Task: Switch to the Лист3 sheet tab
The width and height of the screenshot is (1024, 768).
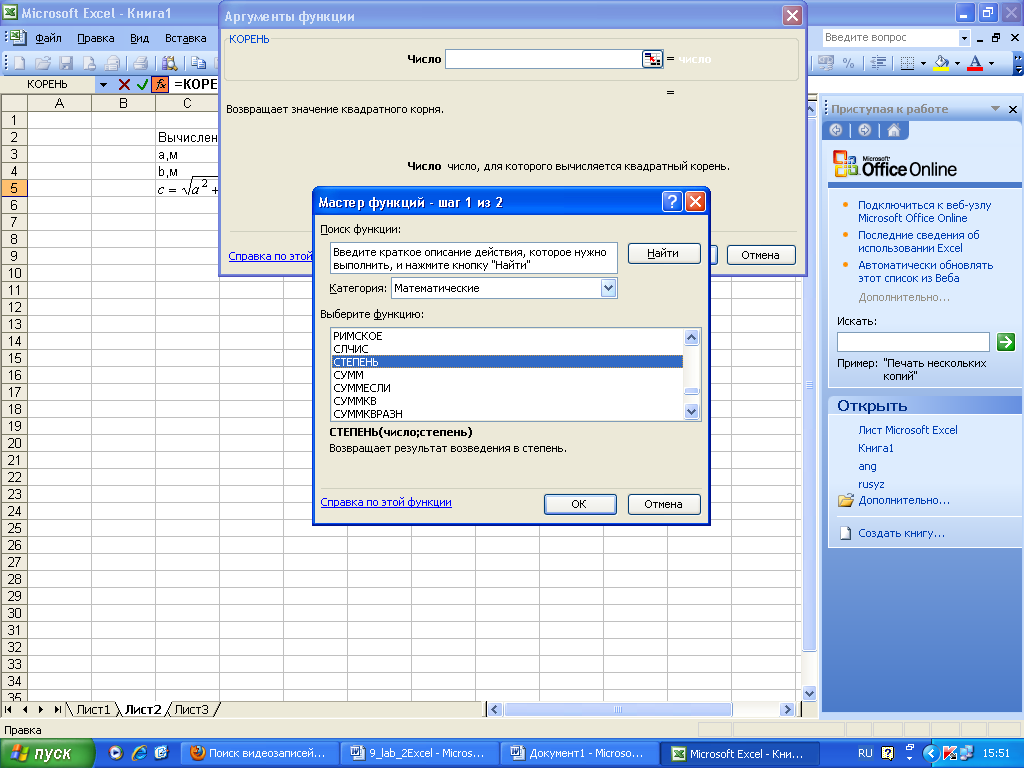Action: (191, 709)
